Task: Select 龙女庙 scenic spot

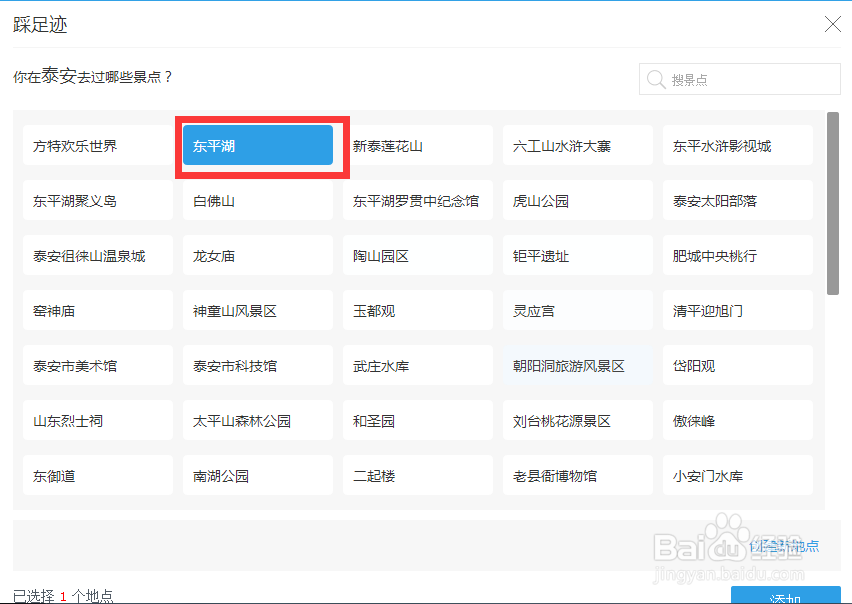Action: (257, 255)
